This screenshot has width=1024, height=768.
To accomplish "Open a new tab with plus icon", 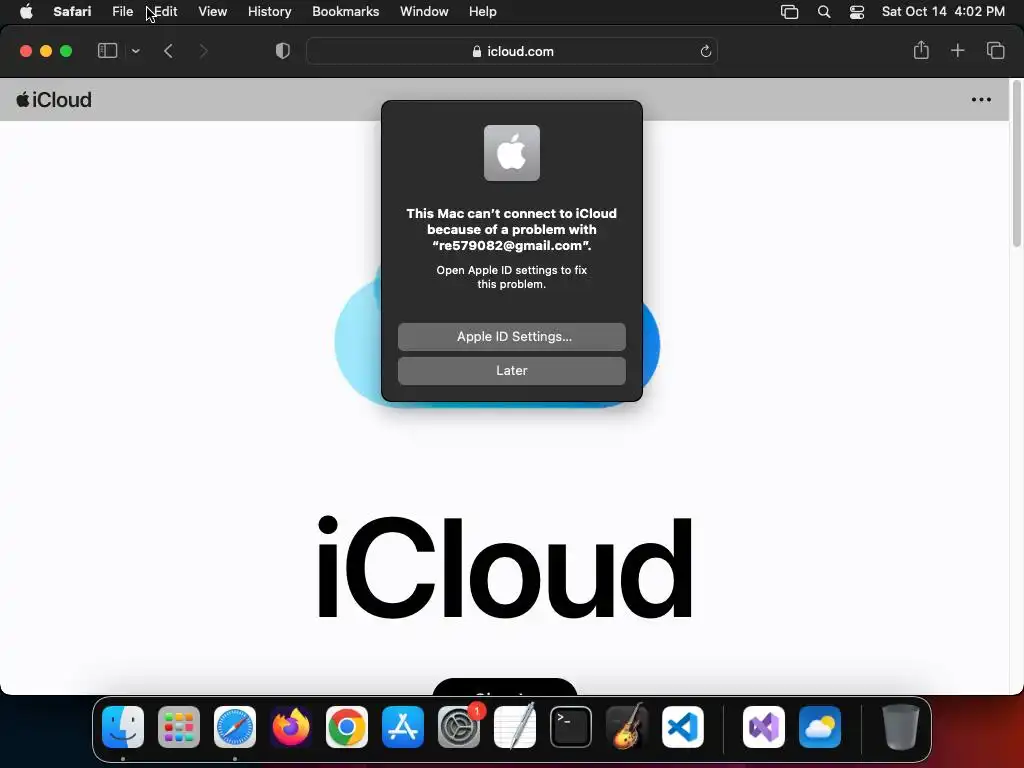I will (x=957, y=50).
